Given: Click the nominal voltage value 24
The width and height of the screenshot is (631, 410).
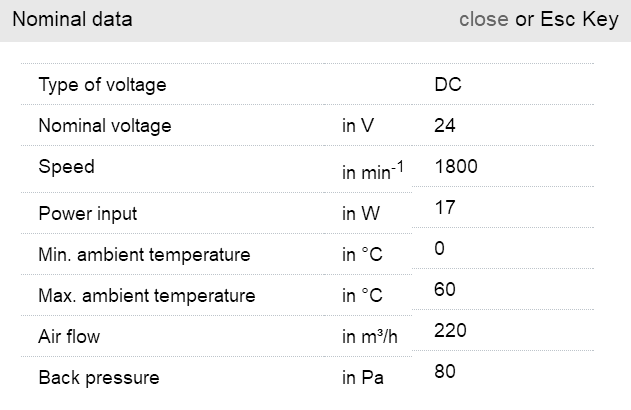Looking at the screenshot, I should [445, 126].
